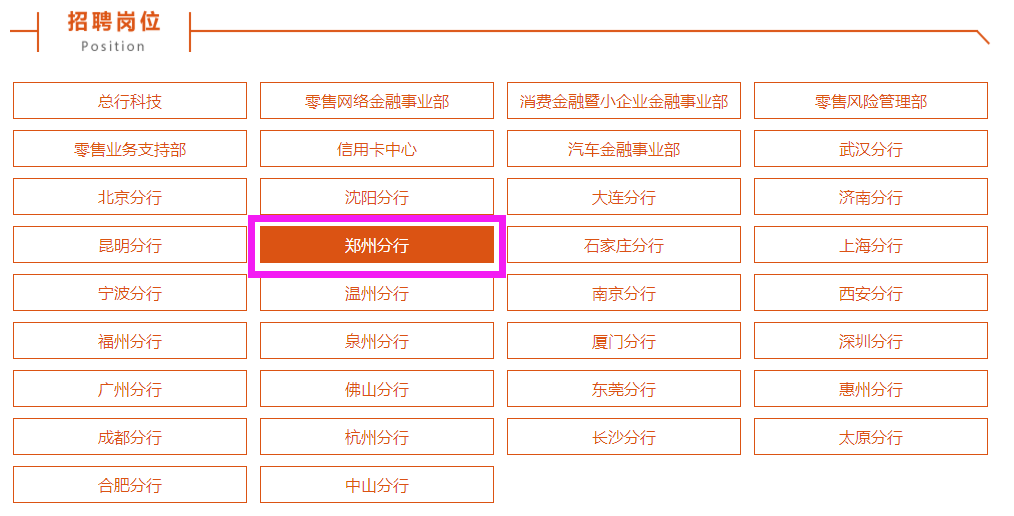Select the 总行科技 position button
1014x516 pixels.
130,101
